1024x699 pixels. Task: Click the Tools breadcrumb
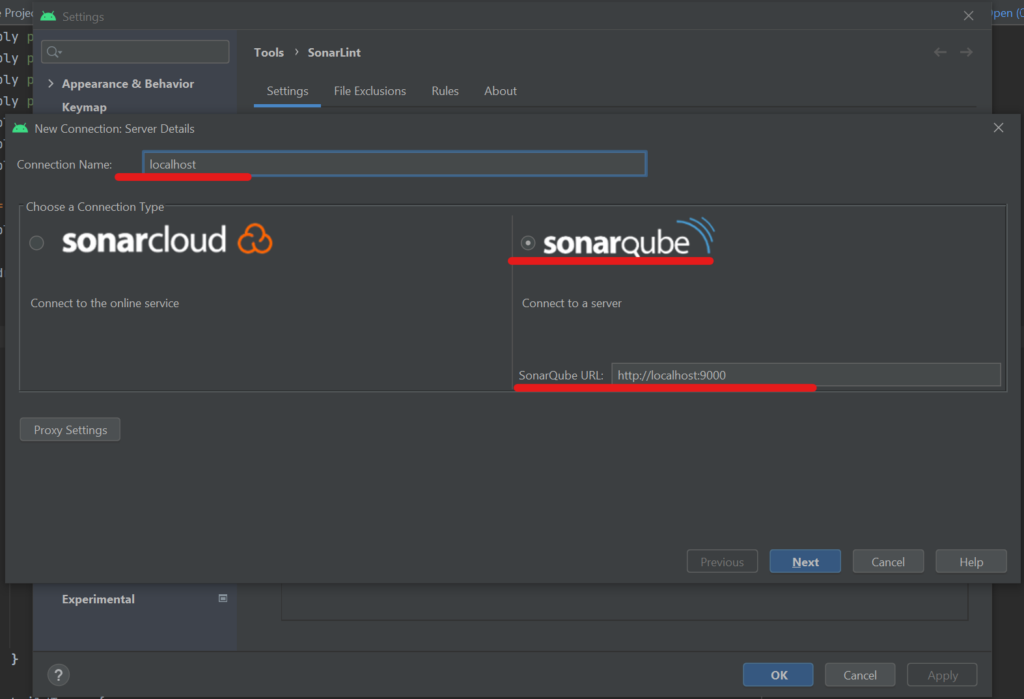tap(268, 52)
